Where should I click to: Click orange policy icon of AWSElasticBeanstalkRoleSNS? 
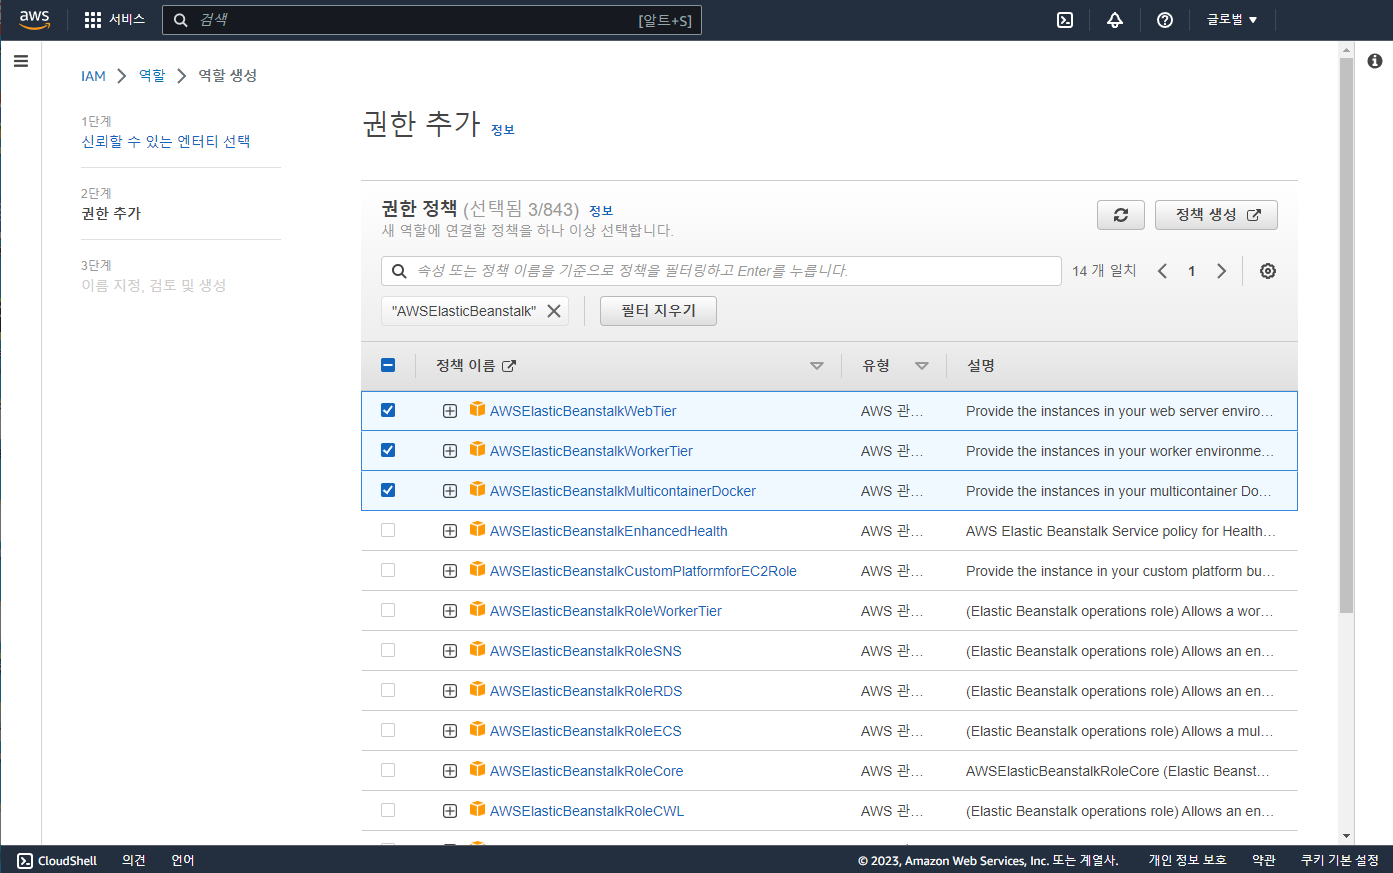click(x=478, y=649)
